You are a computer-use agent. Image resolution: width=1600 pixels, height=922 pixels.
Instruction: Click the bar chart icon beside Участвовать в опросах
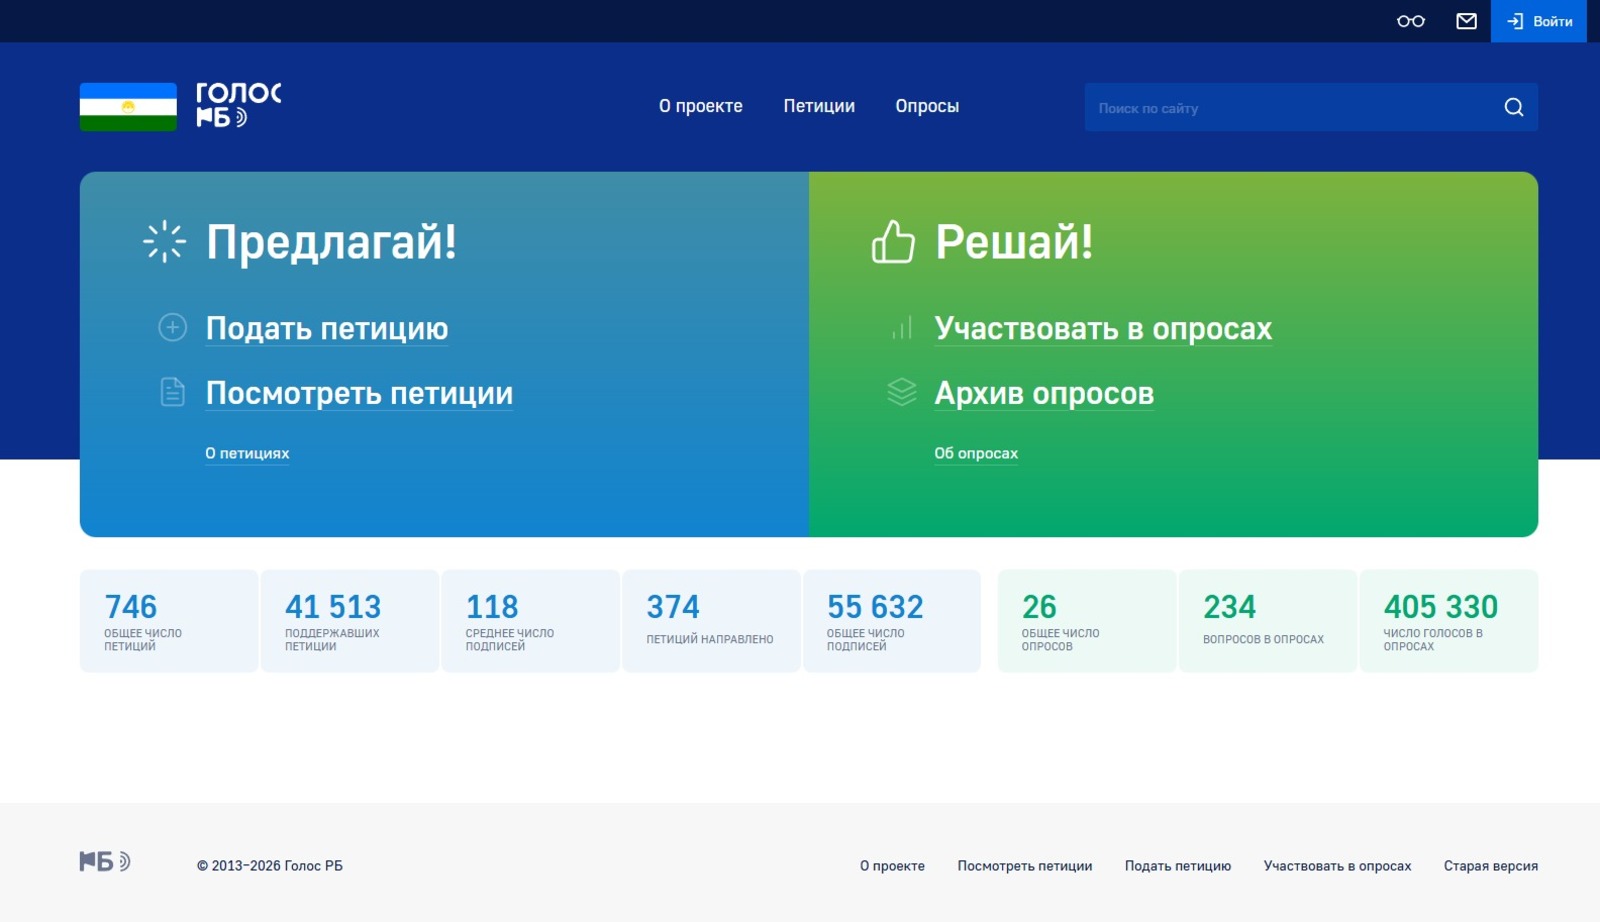[901, 328]
